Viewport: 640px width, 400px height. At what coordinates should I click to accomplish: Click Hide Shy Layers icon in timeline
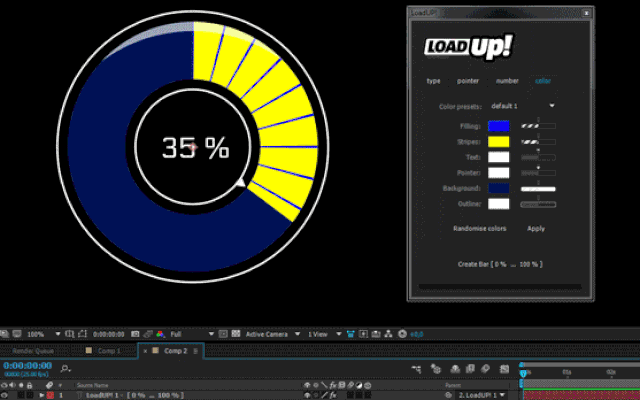(x=455, y=369)
